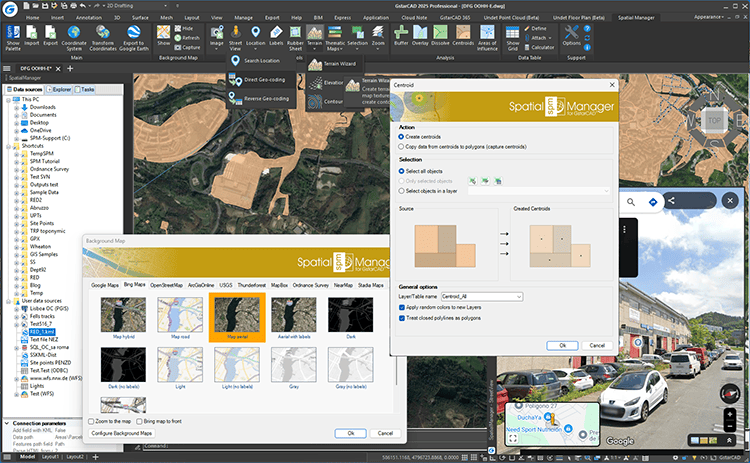
Task: Switch to the OpenStreetMap tab
Action: (168, 285)
